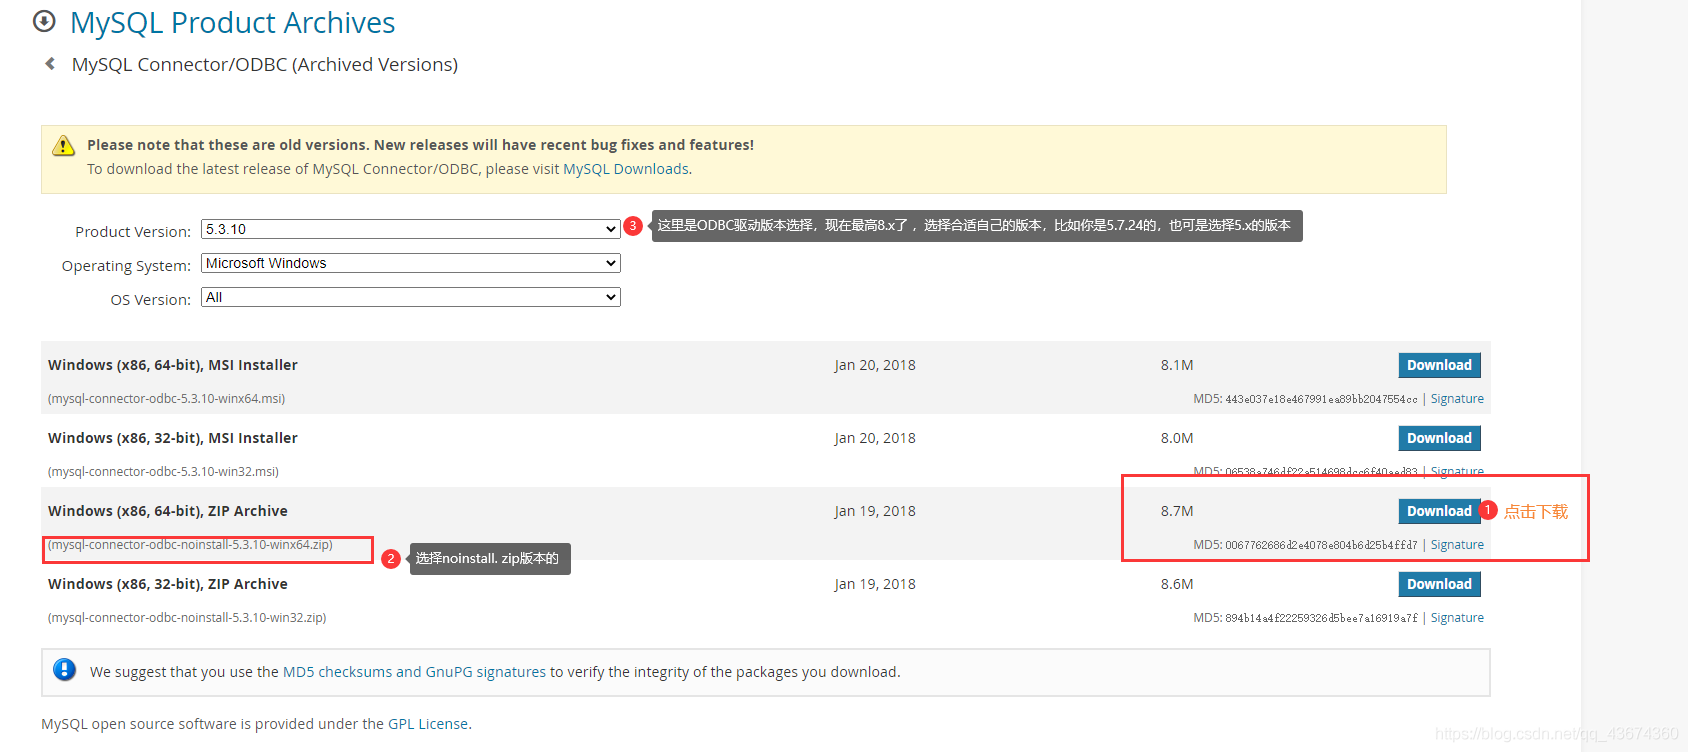Screen dimensions: 1688x752
Task: Download the 32-bit MSI Installer
Action: (x=1439, y=438)
